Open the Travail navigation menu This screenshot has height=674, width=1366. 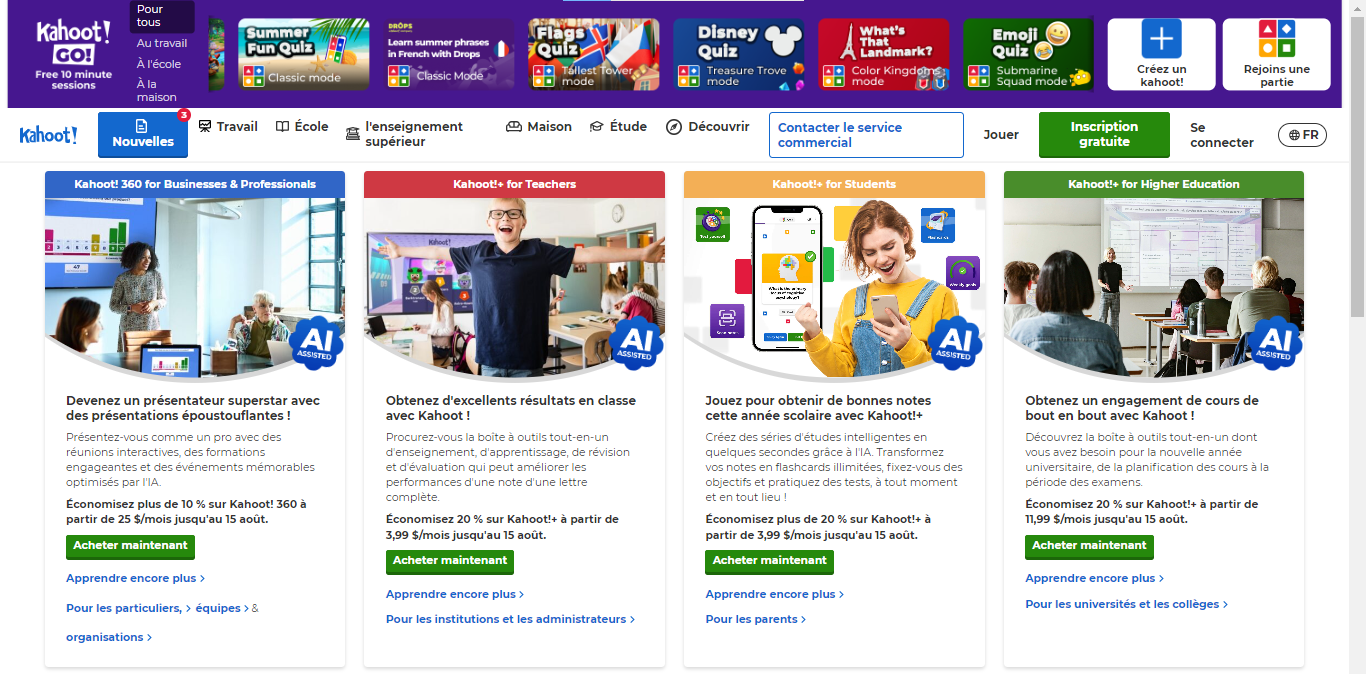pyautogui.click(x=228, y=127)
